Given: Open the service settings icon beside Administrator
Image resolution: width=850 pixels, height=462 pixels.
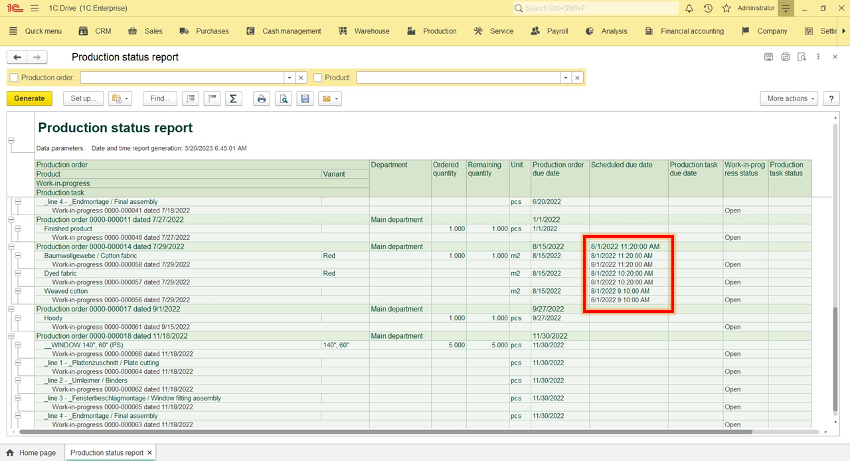Looking at the screenshot, I should point(785,8).
